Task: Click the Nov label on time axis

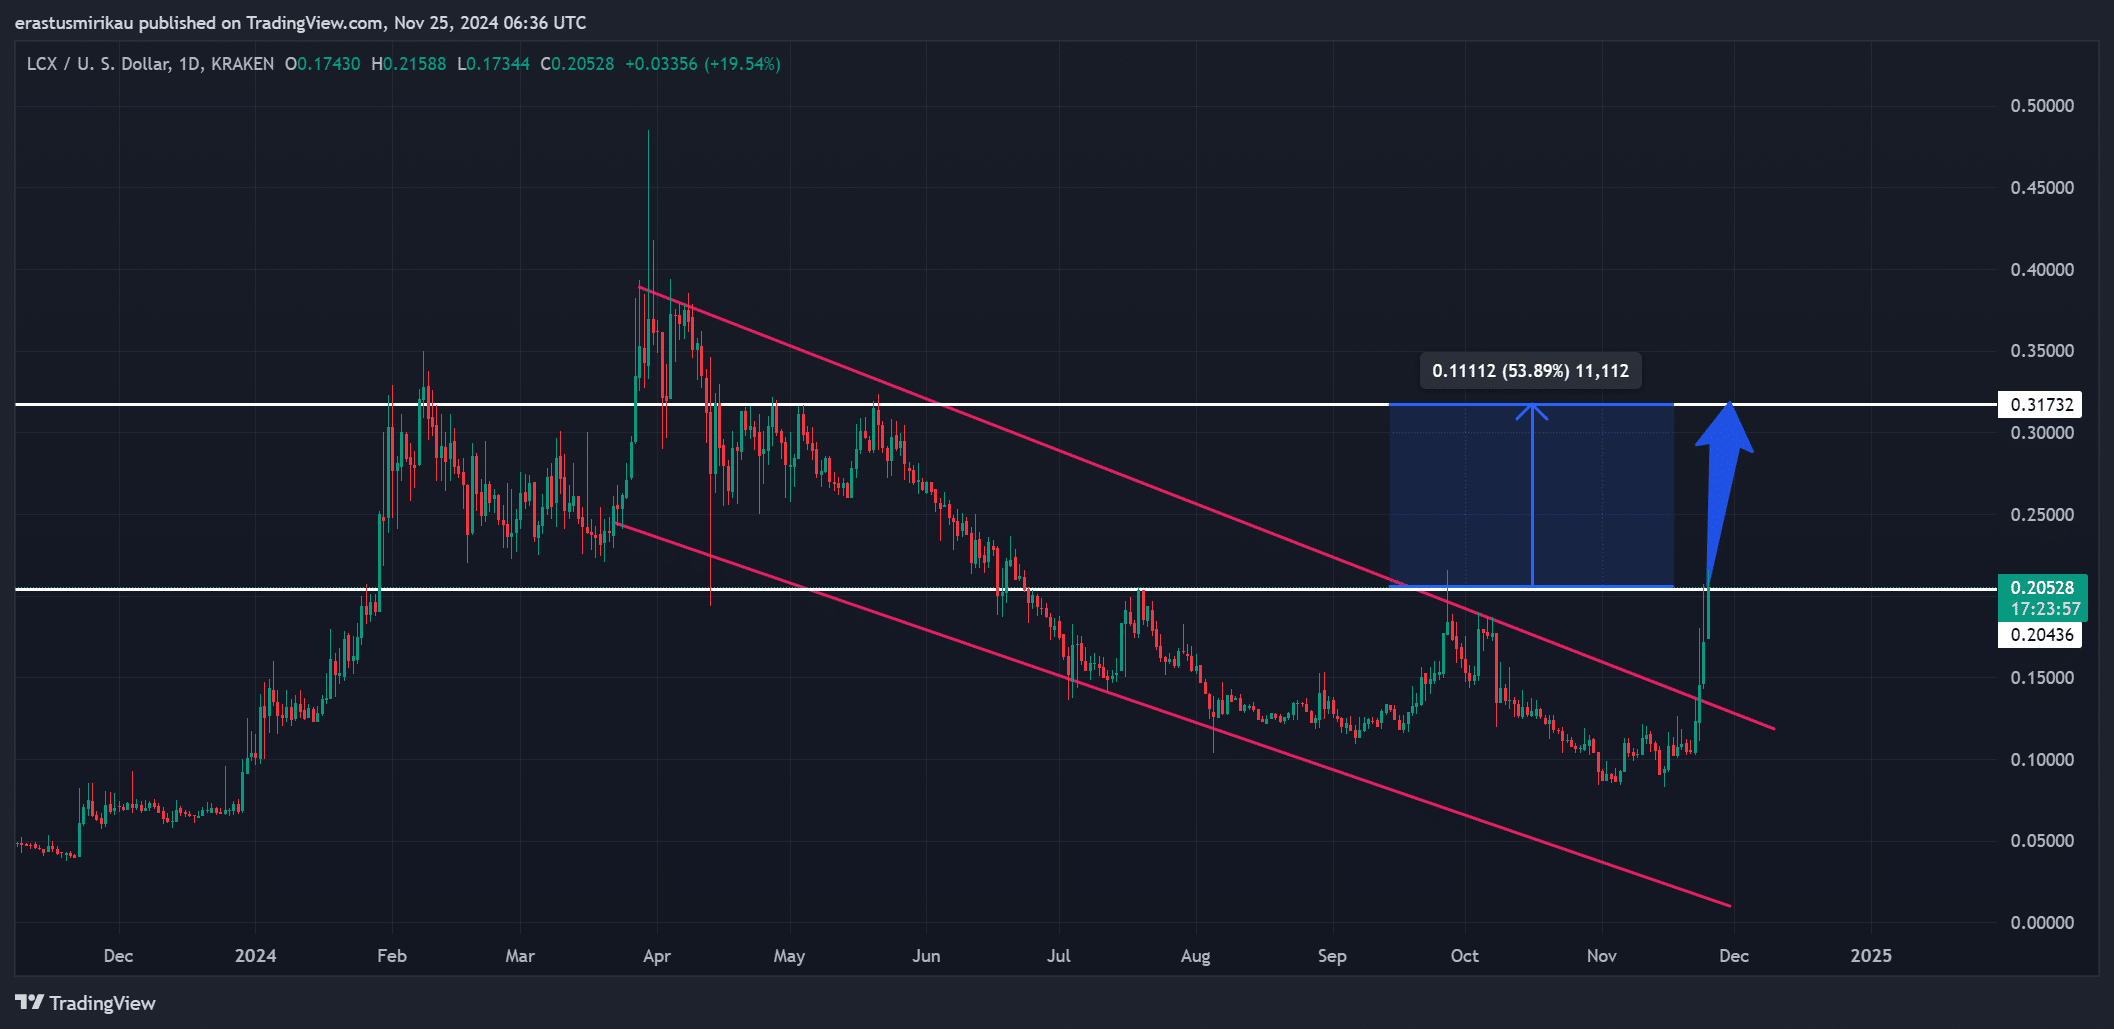Action: [1602, 956]
